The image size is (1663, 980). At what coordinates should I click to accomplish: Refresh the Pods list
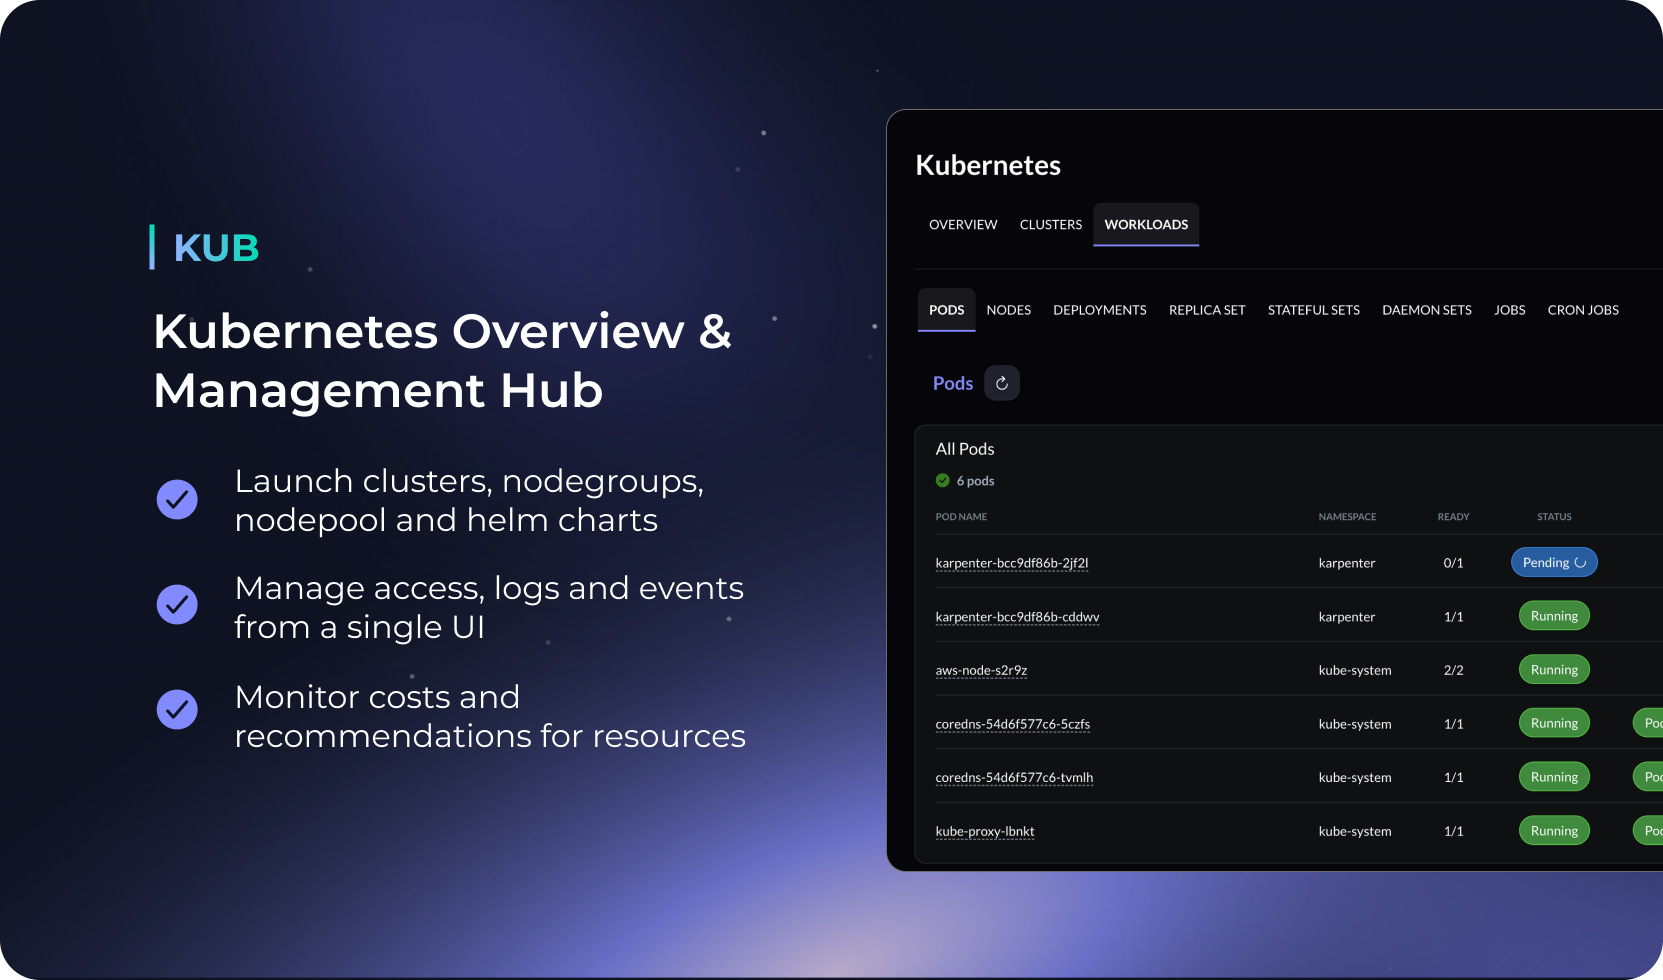pos(1002,383)
